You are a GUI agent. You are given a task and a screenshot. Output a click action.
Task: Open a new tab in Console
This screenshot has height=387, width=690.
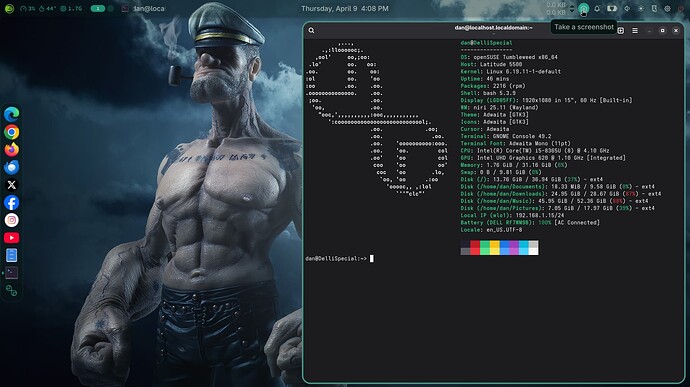click(620, 30)
